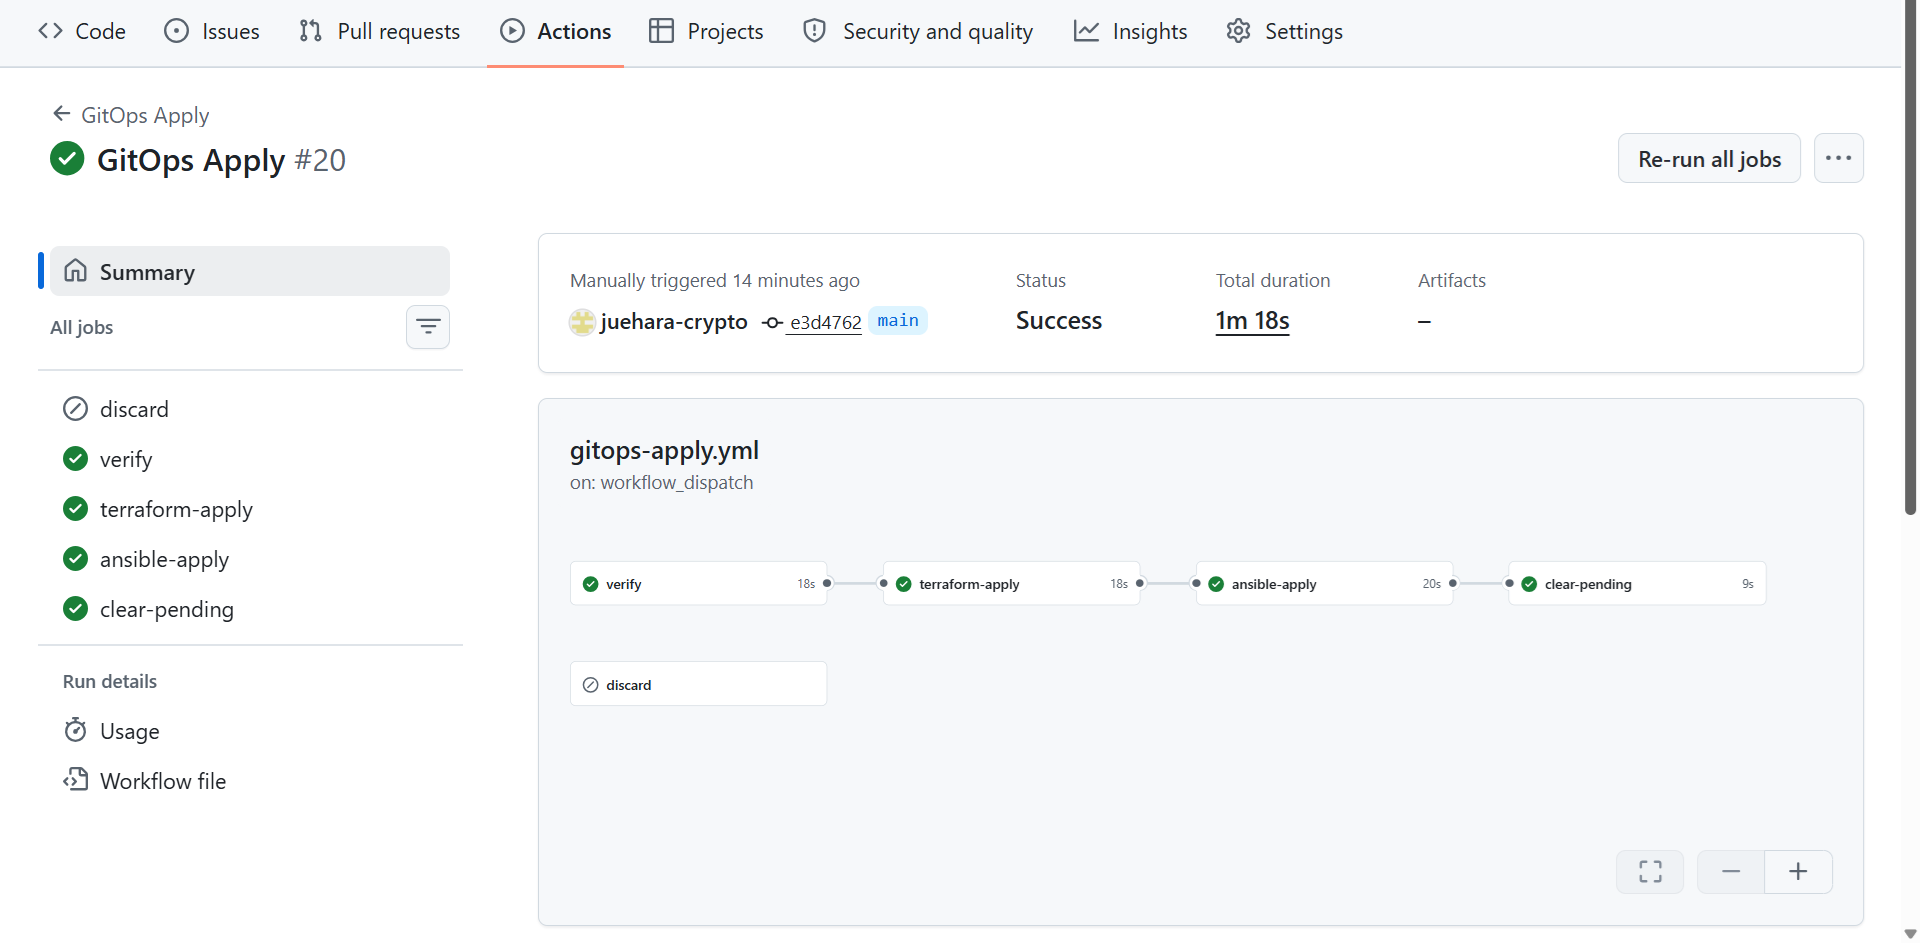Viewport: 1920px width, 943px height.
Task: Zoom out the workflow graph
Action: tap(1731, 872)
